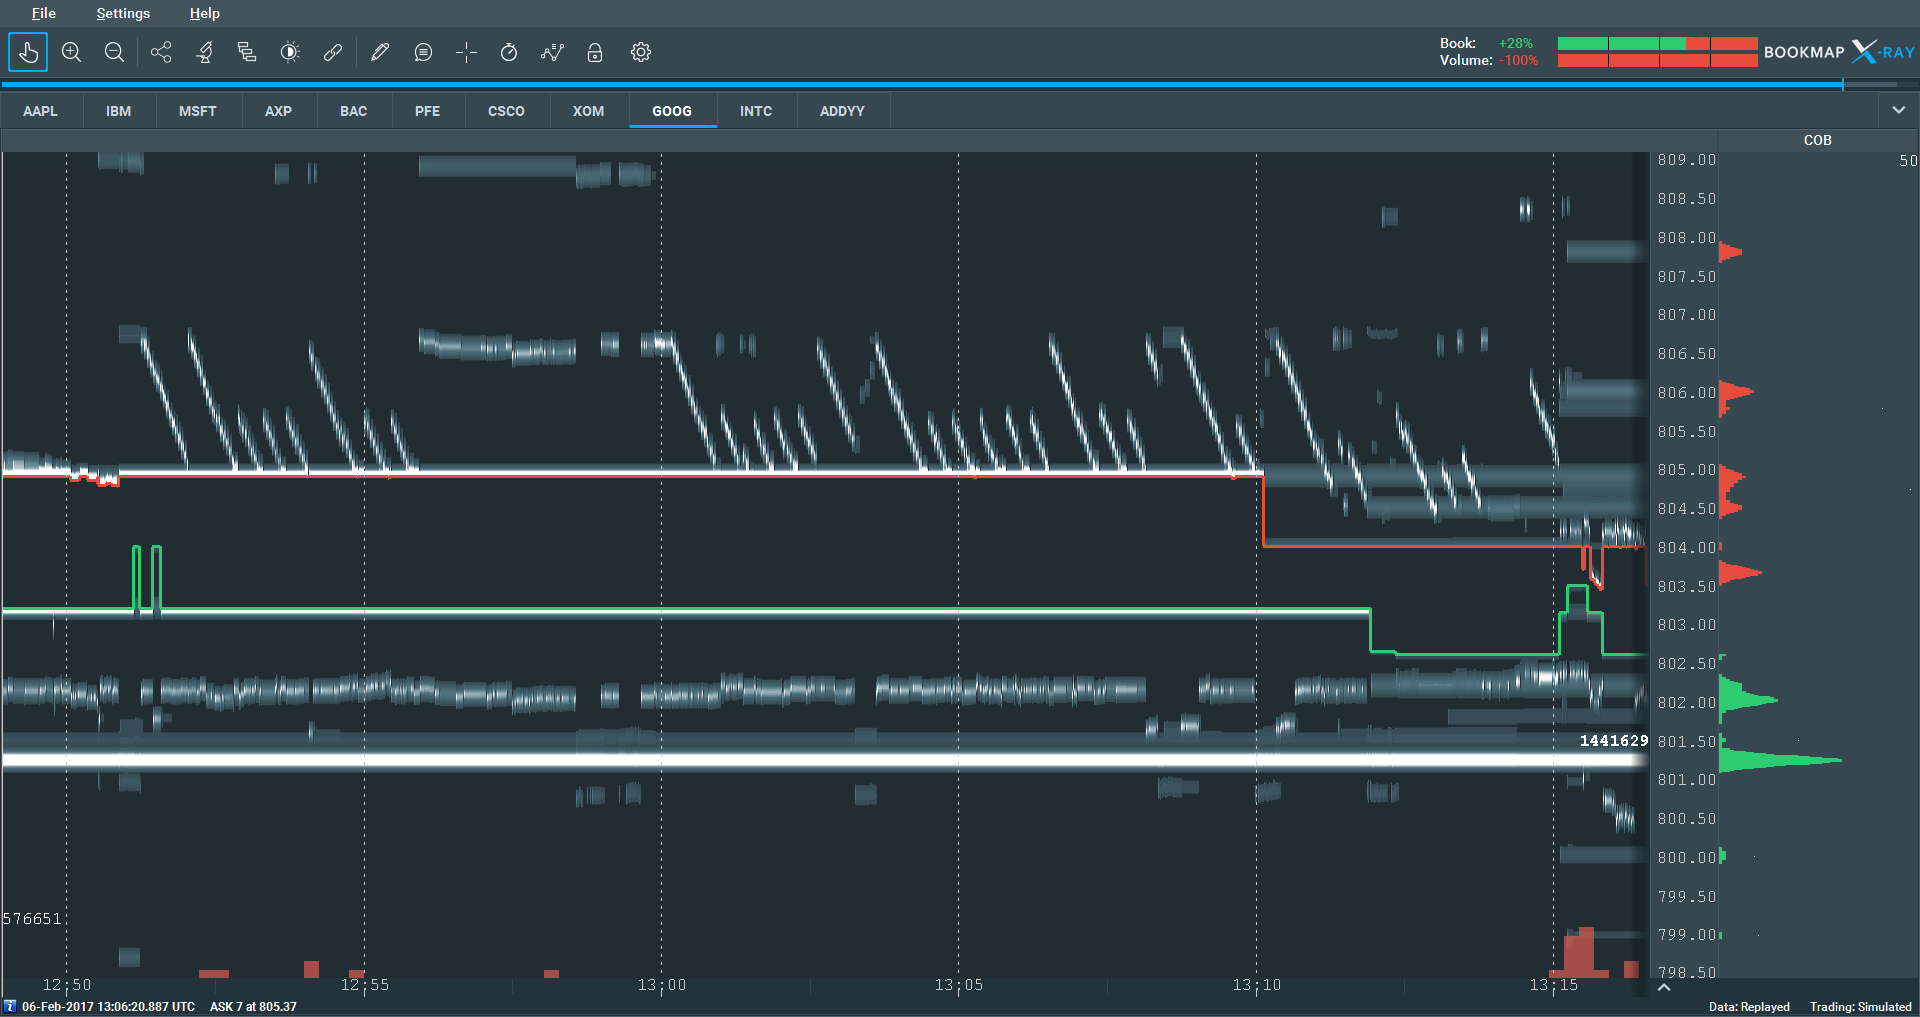Open the contrast brightness icon
The width and height of the screenshot is (1920, 1017).
pos(290,52)
